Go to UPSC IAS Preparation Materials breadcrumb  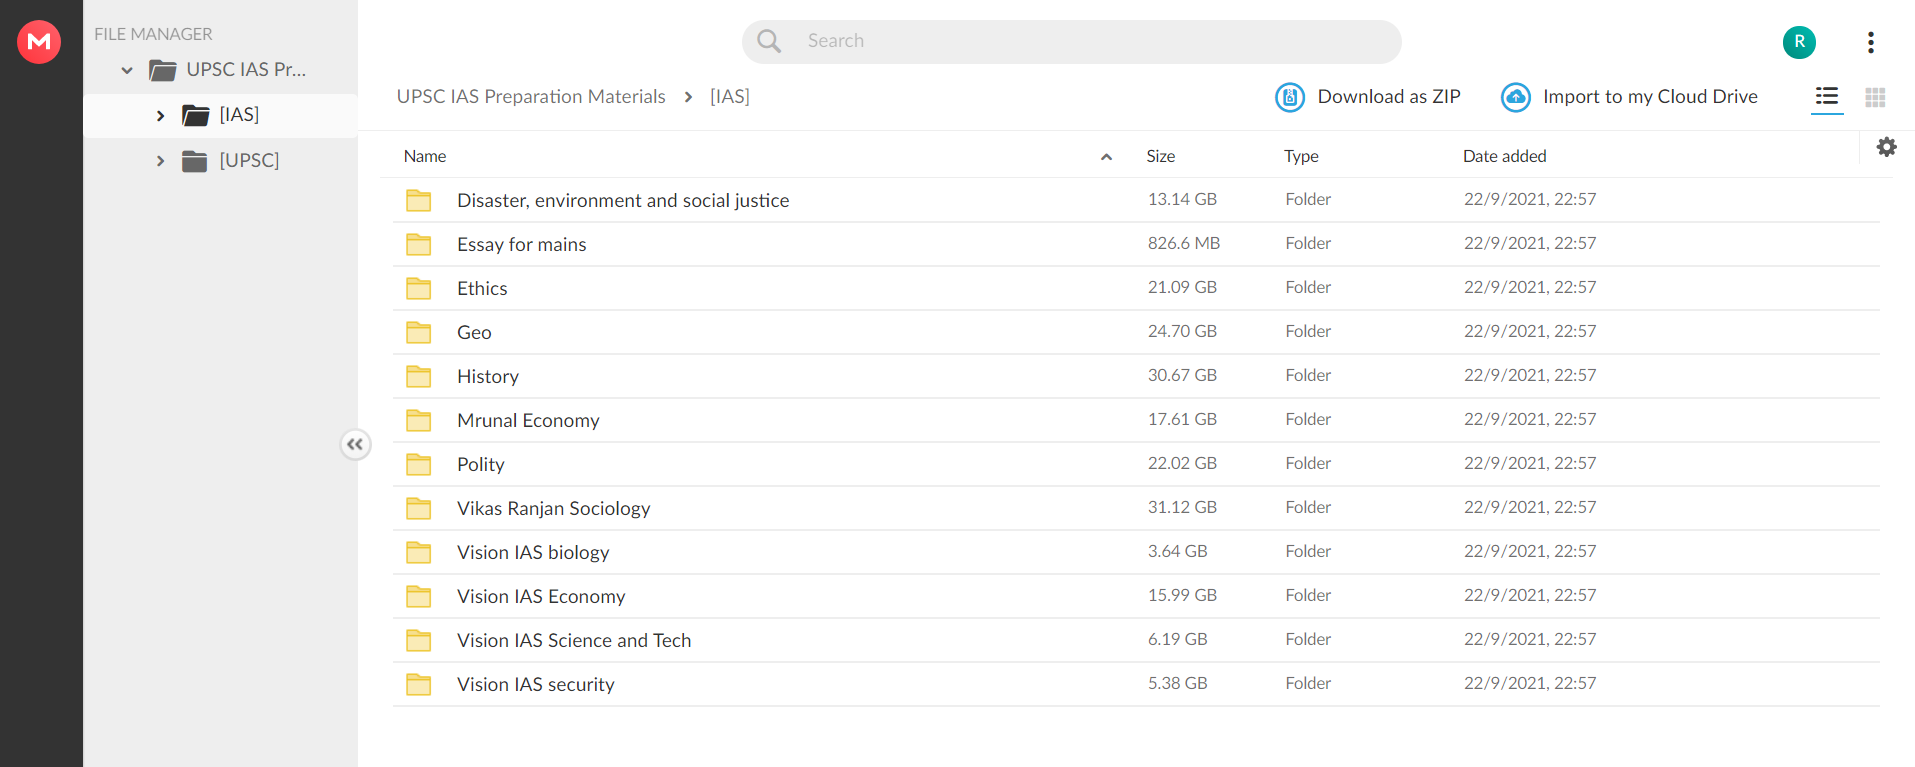click(x=531, y=97)
